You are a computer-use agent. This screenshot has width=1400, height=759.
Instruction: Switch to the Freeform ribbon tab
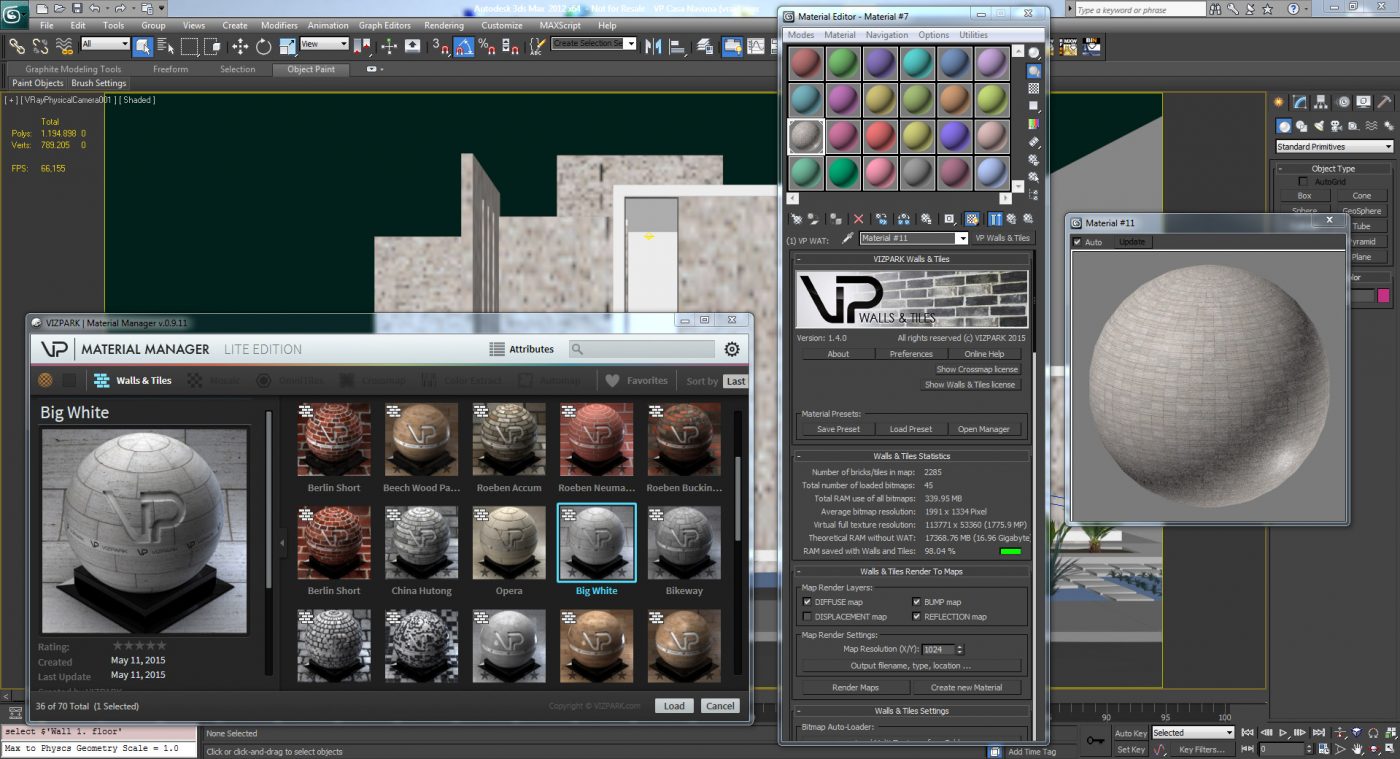pyautogui.click(x=170, y=69)
